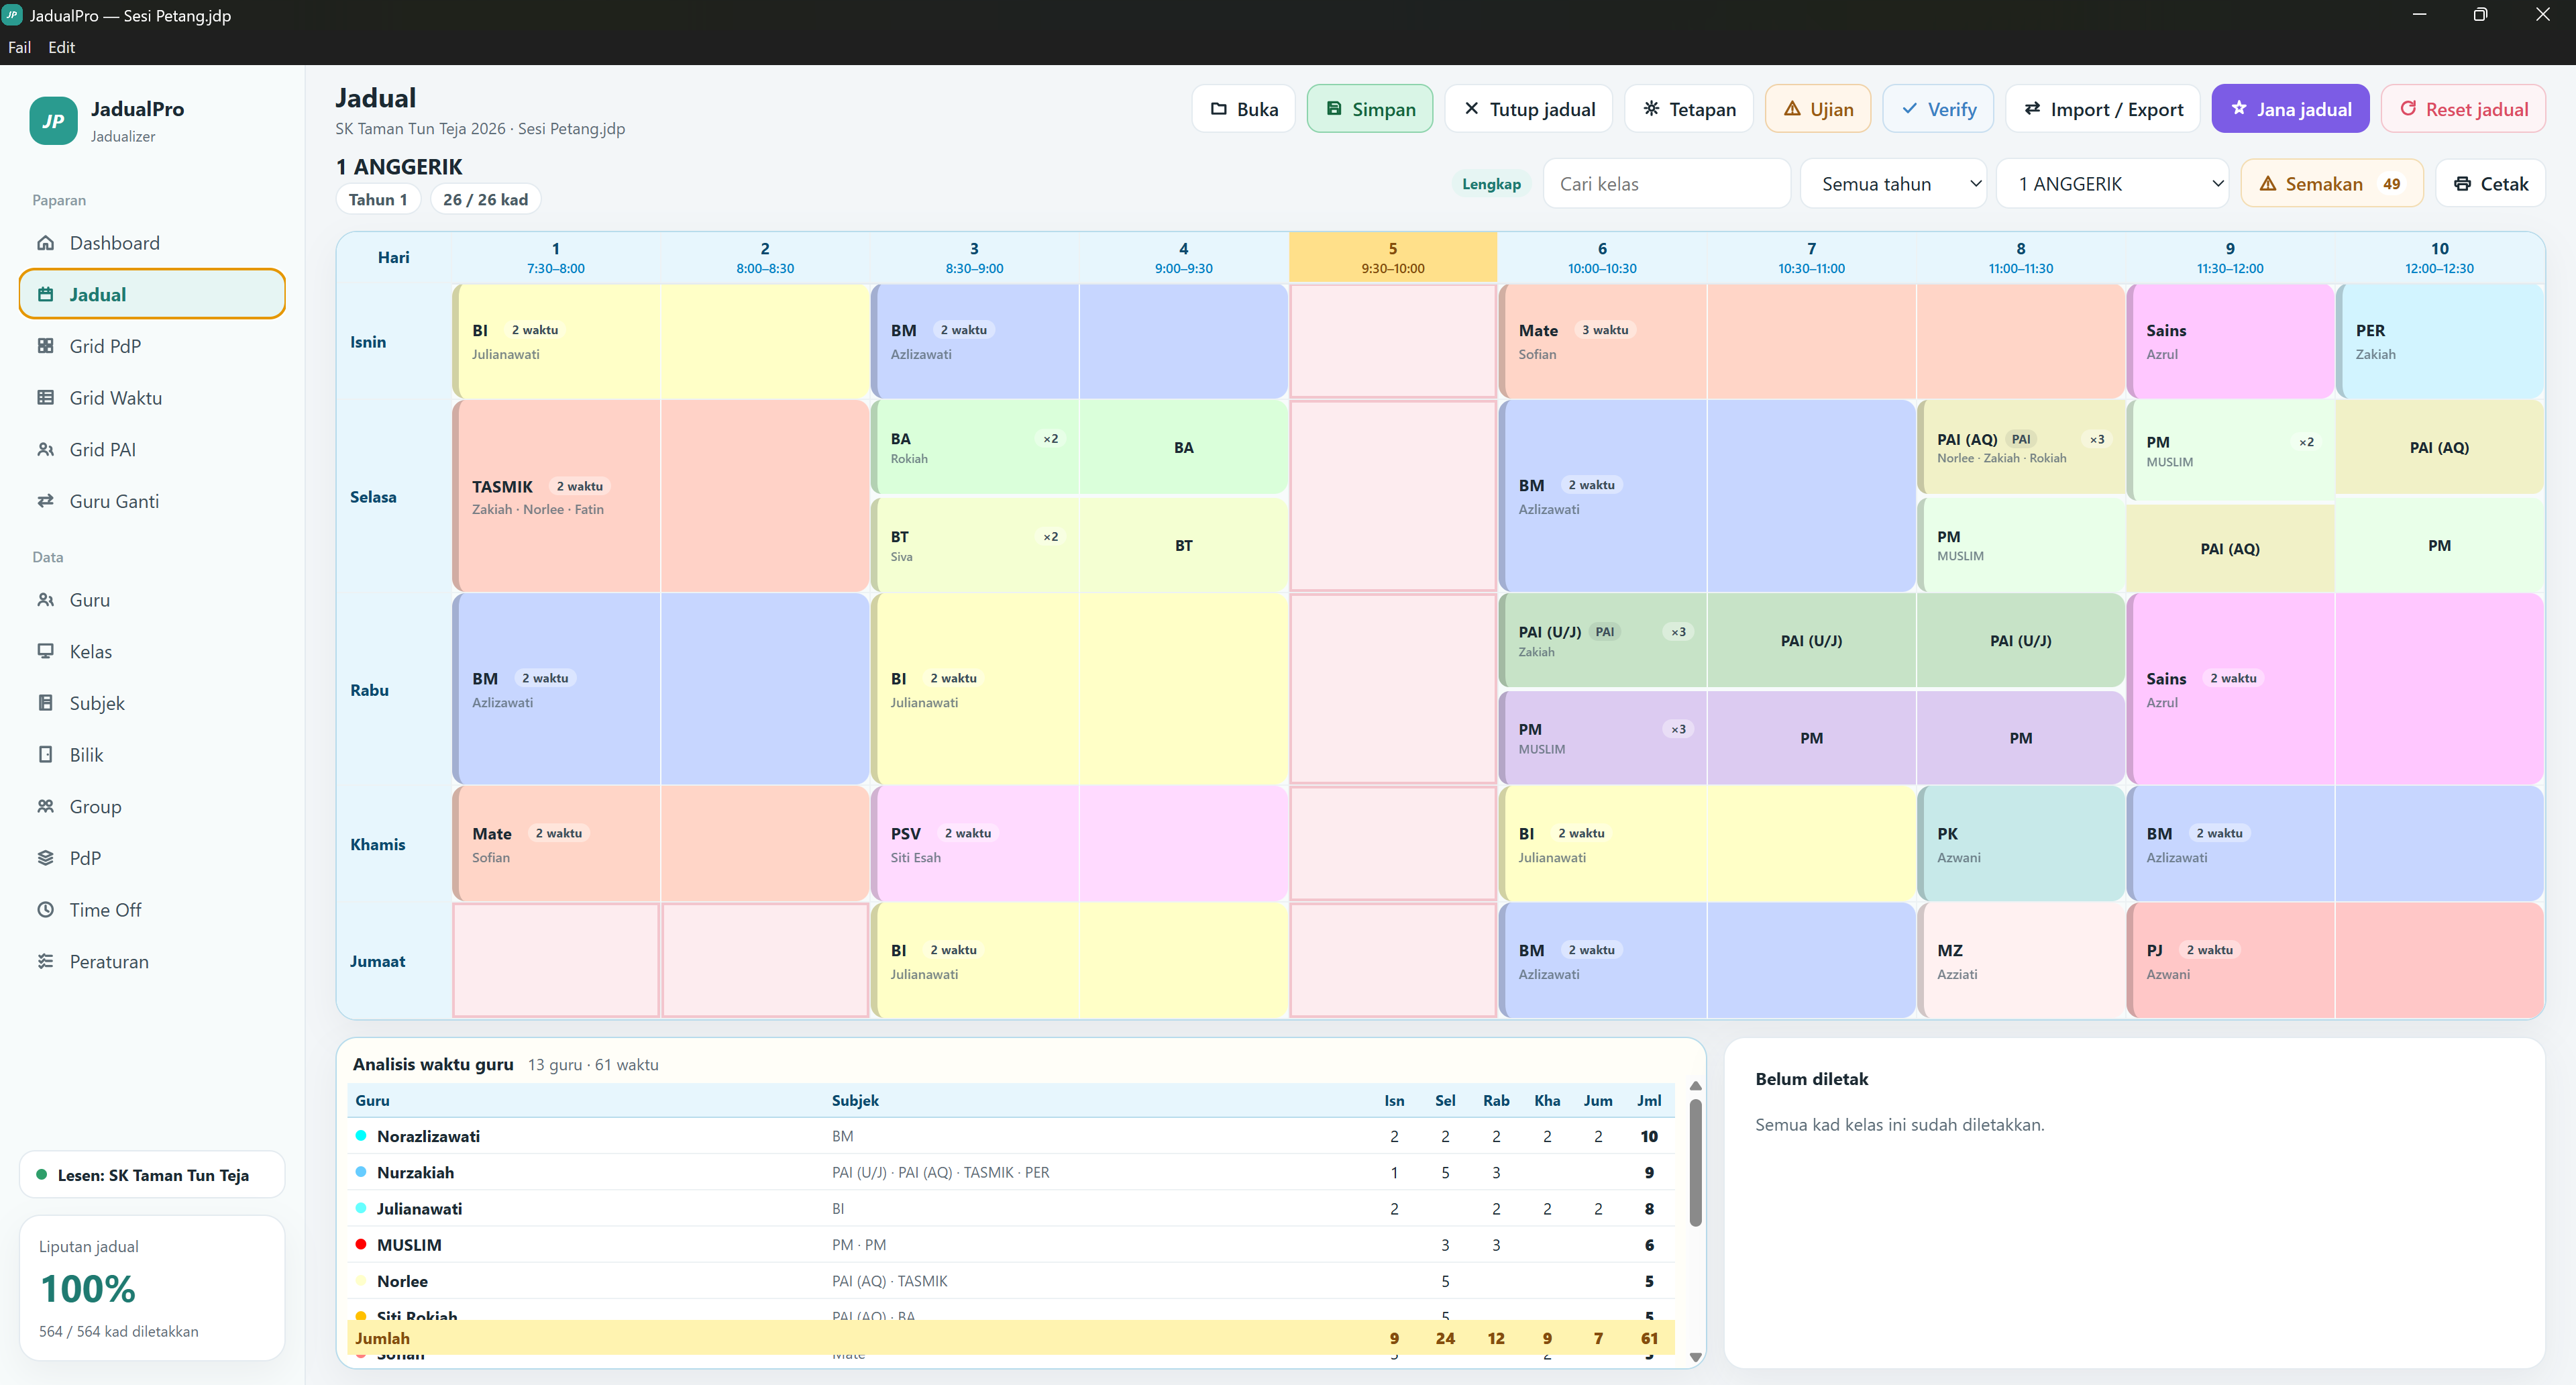Open Guru Ganti swap icon
The width and height of the screenshot is (2576, 1385).
point(45,501)
